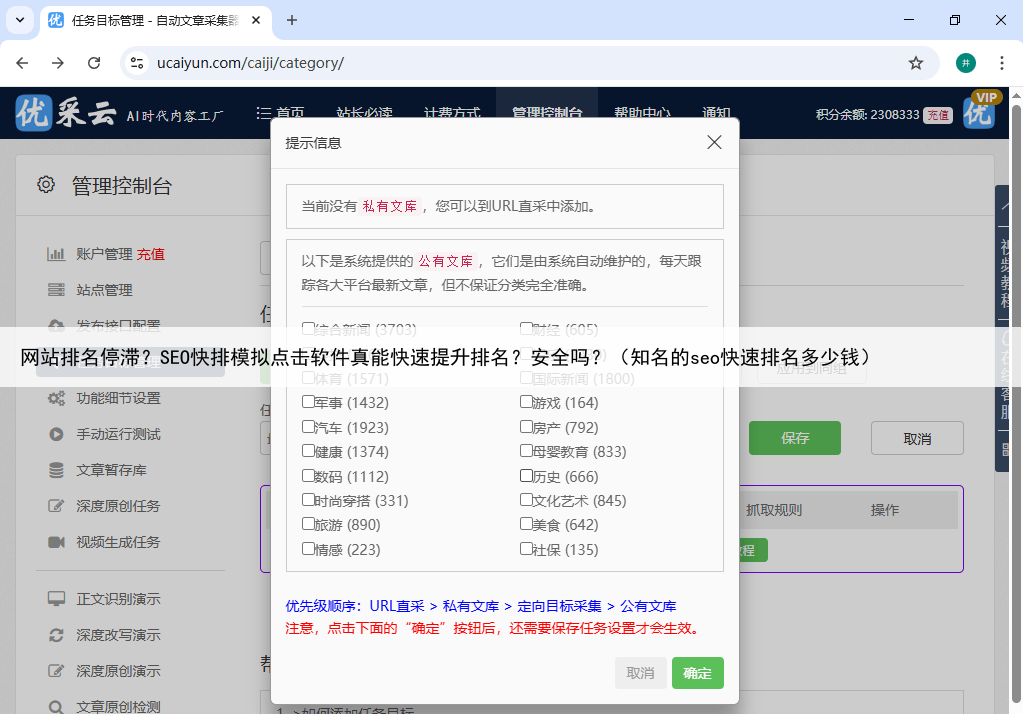Click the 视频生成任务 camera icon
The width and height of the screenshot is (1023, 714).
pos(57,542)
